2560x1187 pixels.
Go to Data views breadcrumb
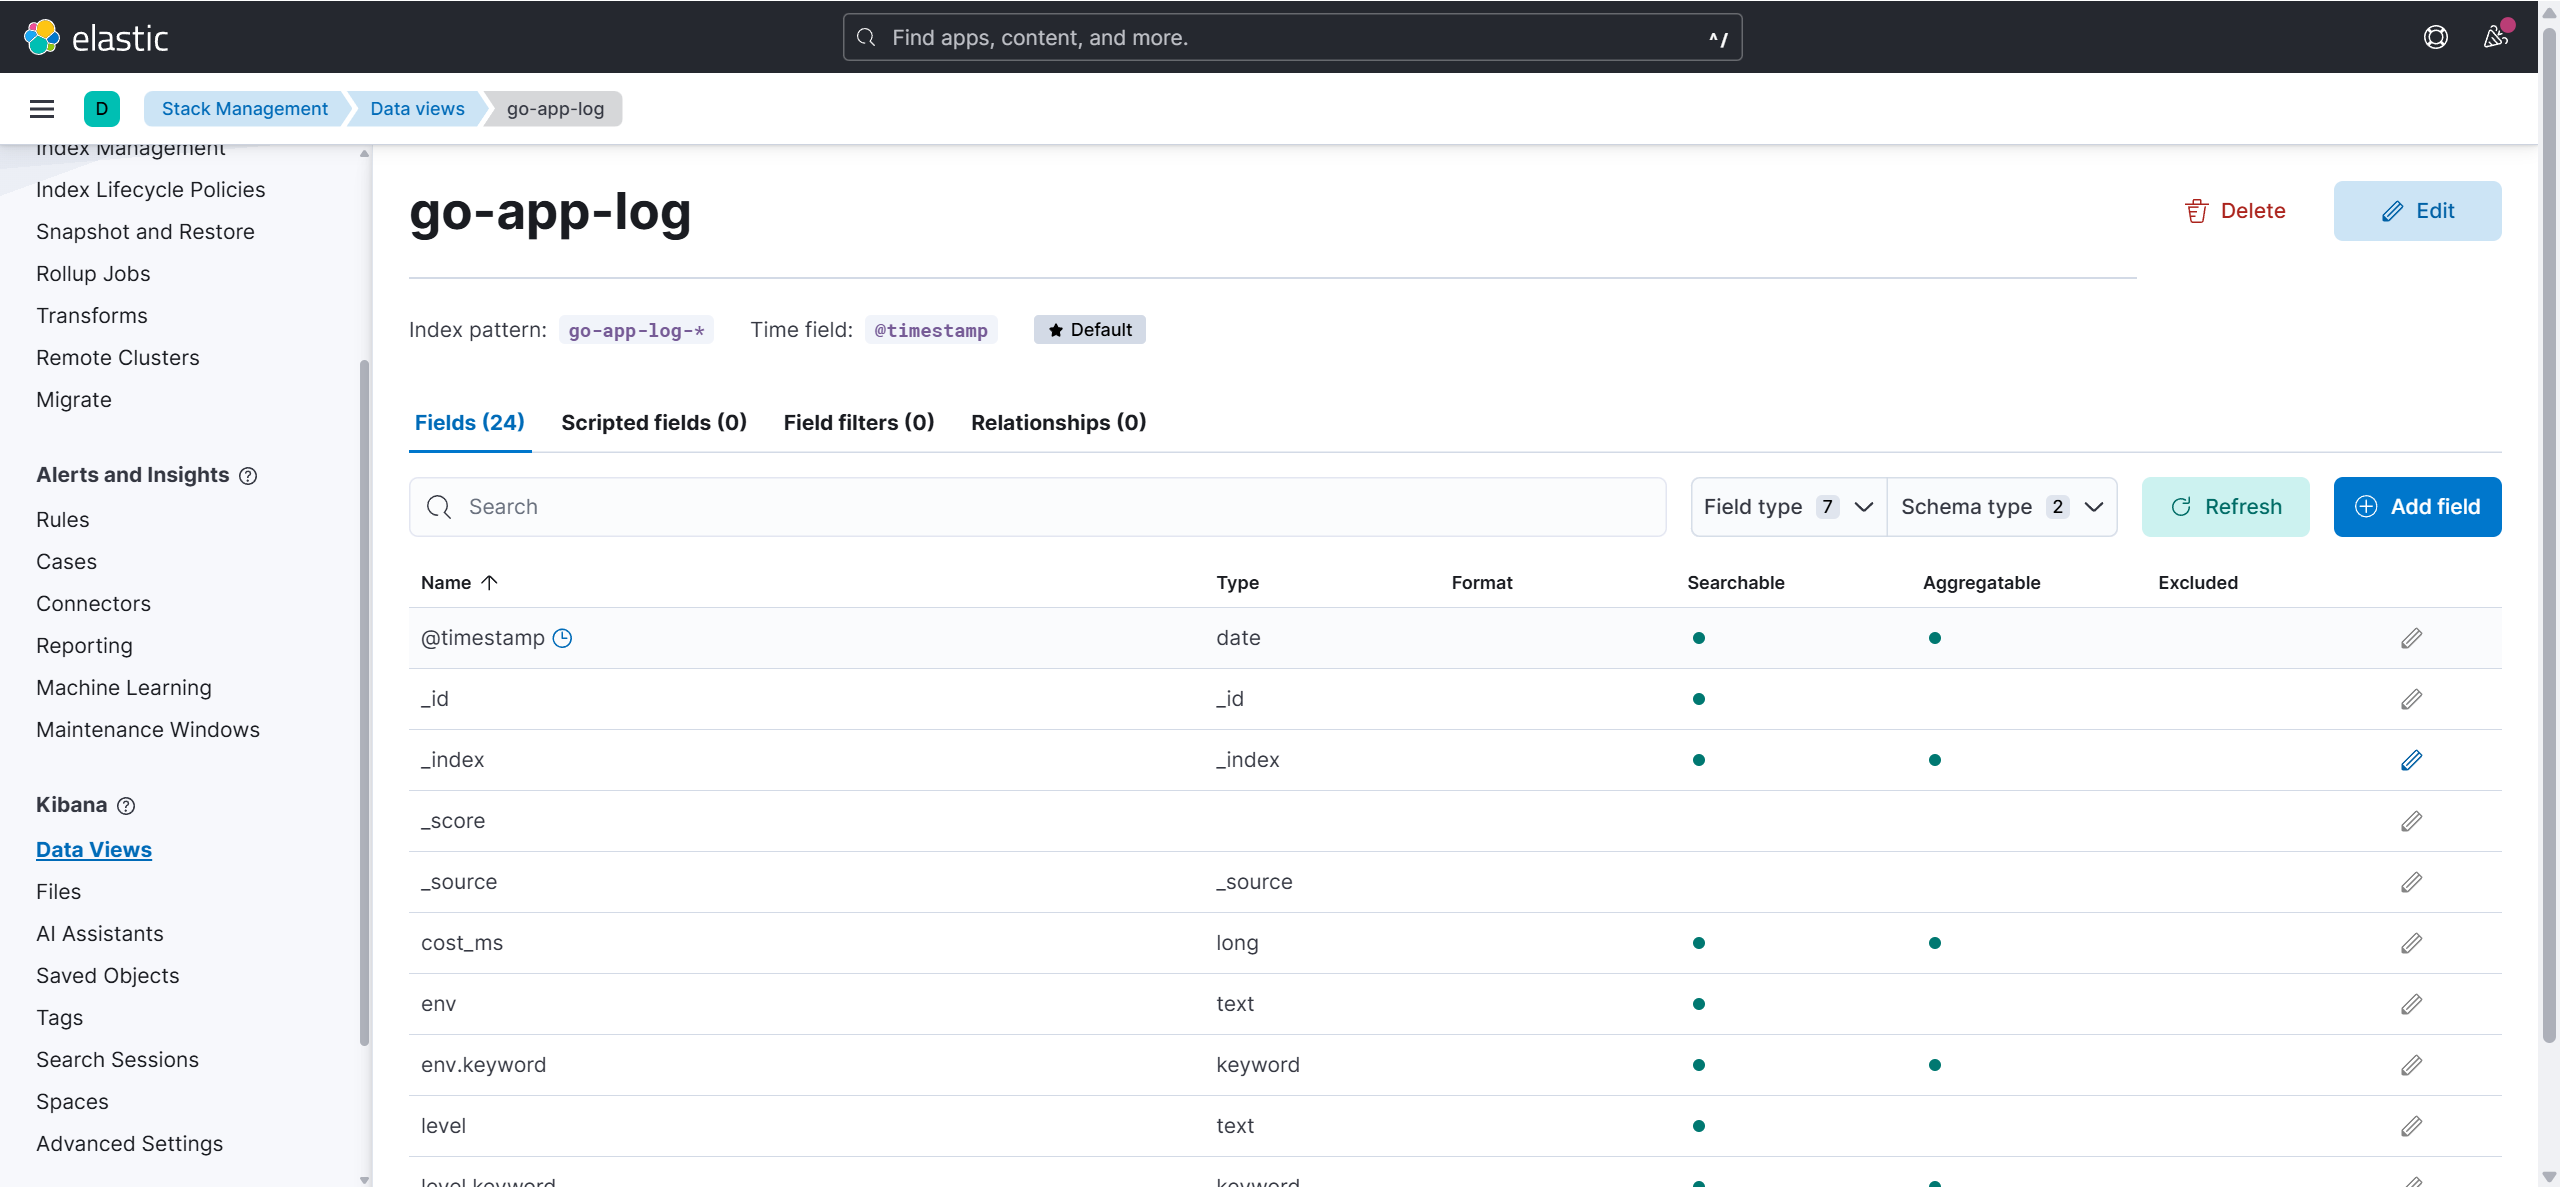point(417,109)
